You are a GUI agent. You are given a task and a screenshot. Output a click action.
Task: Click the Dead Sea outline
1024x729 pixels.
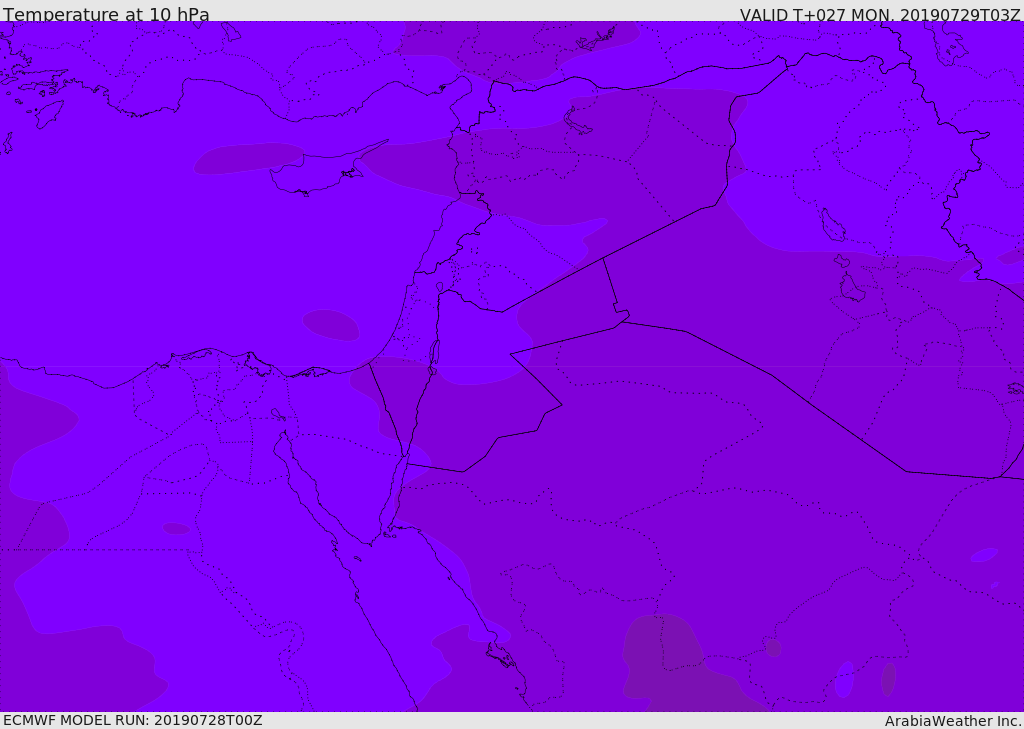tap(435, 354)
